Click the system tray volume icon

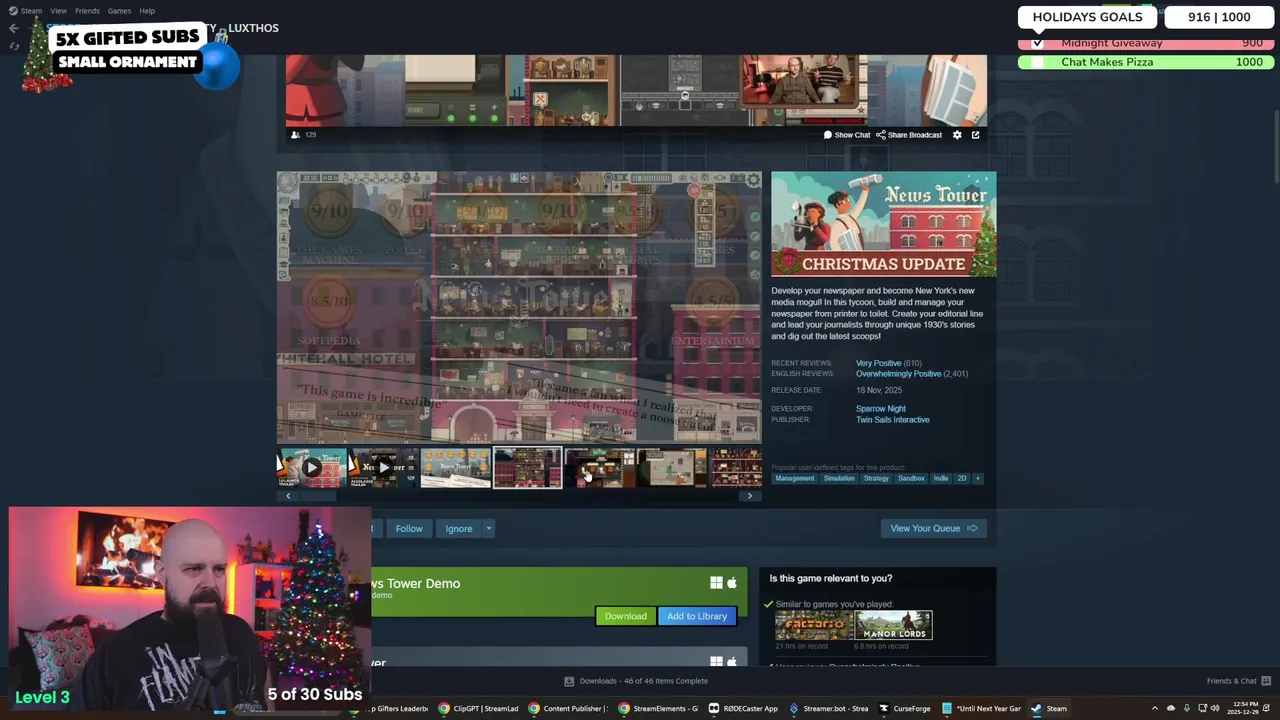point(1215,709)
